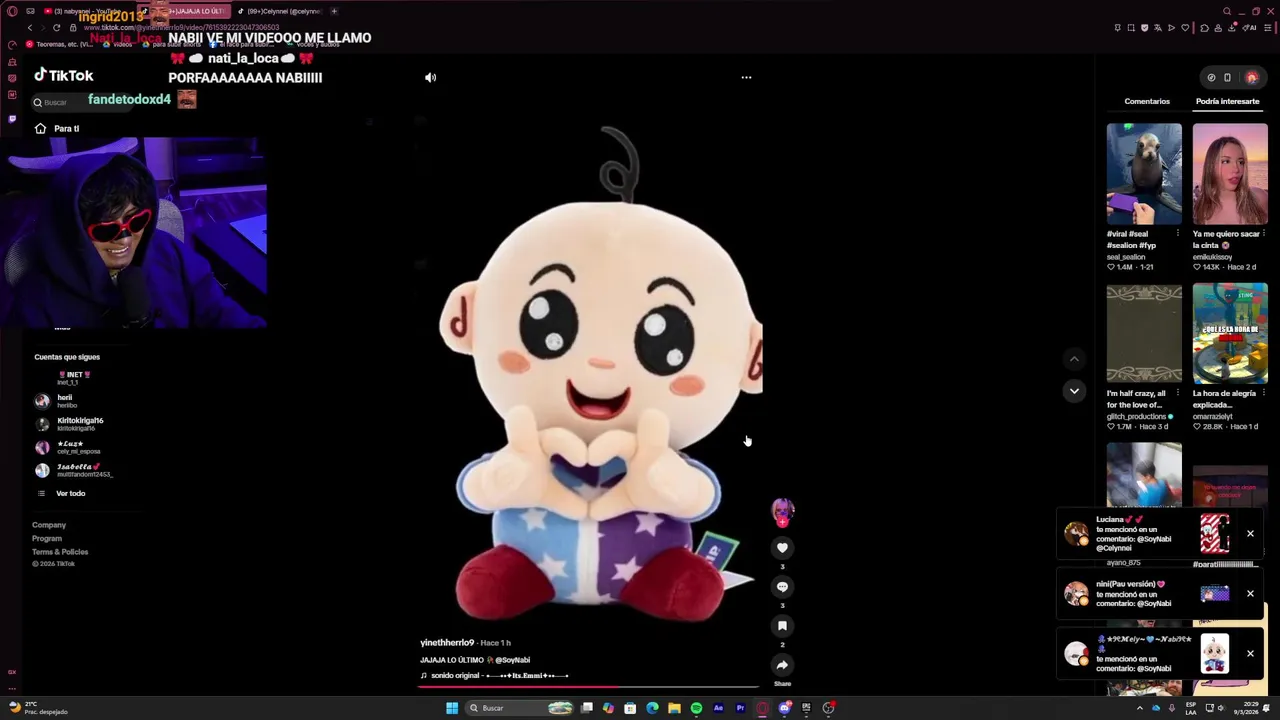The image size is (1280, 720).
Task: Like the video with the heart icon
Action: coord(782,547)
